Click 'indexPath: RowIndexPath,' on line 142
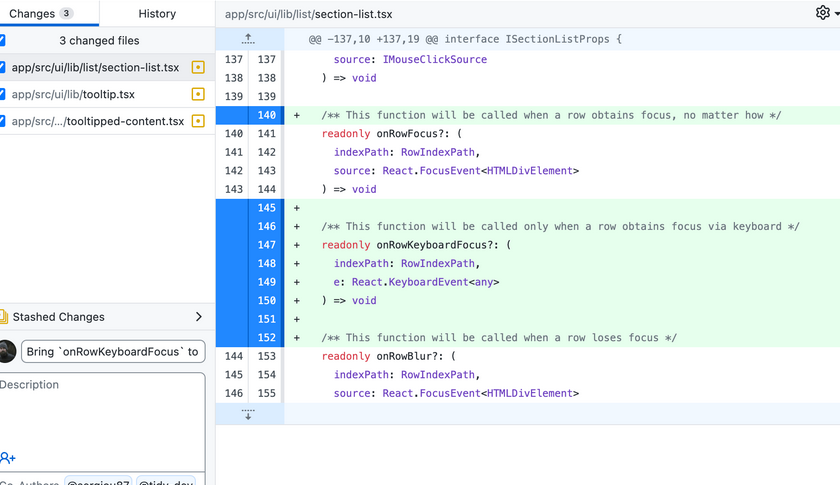The image size is (840, 485). point(407,152)
